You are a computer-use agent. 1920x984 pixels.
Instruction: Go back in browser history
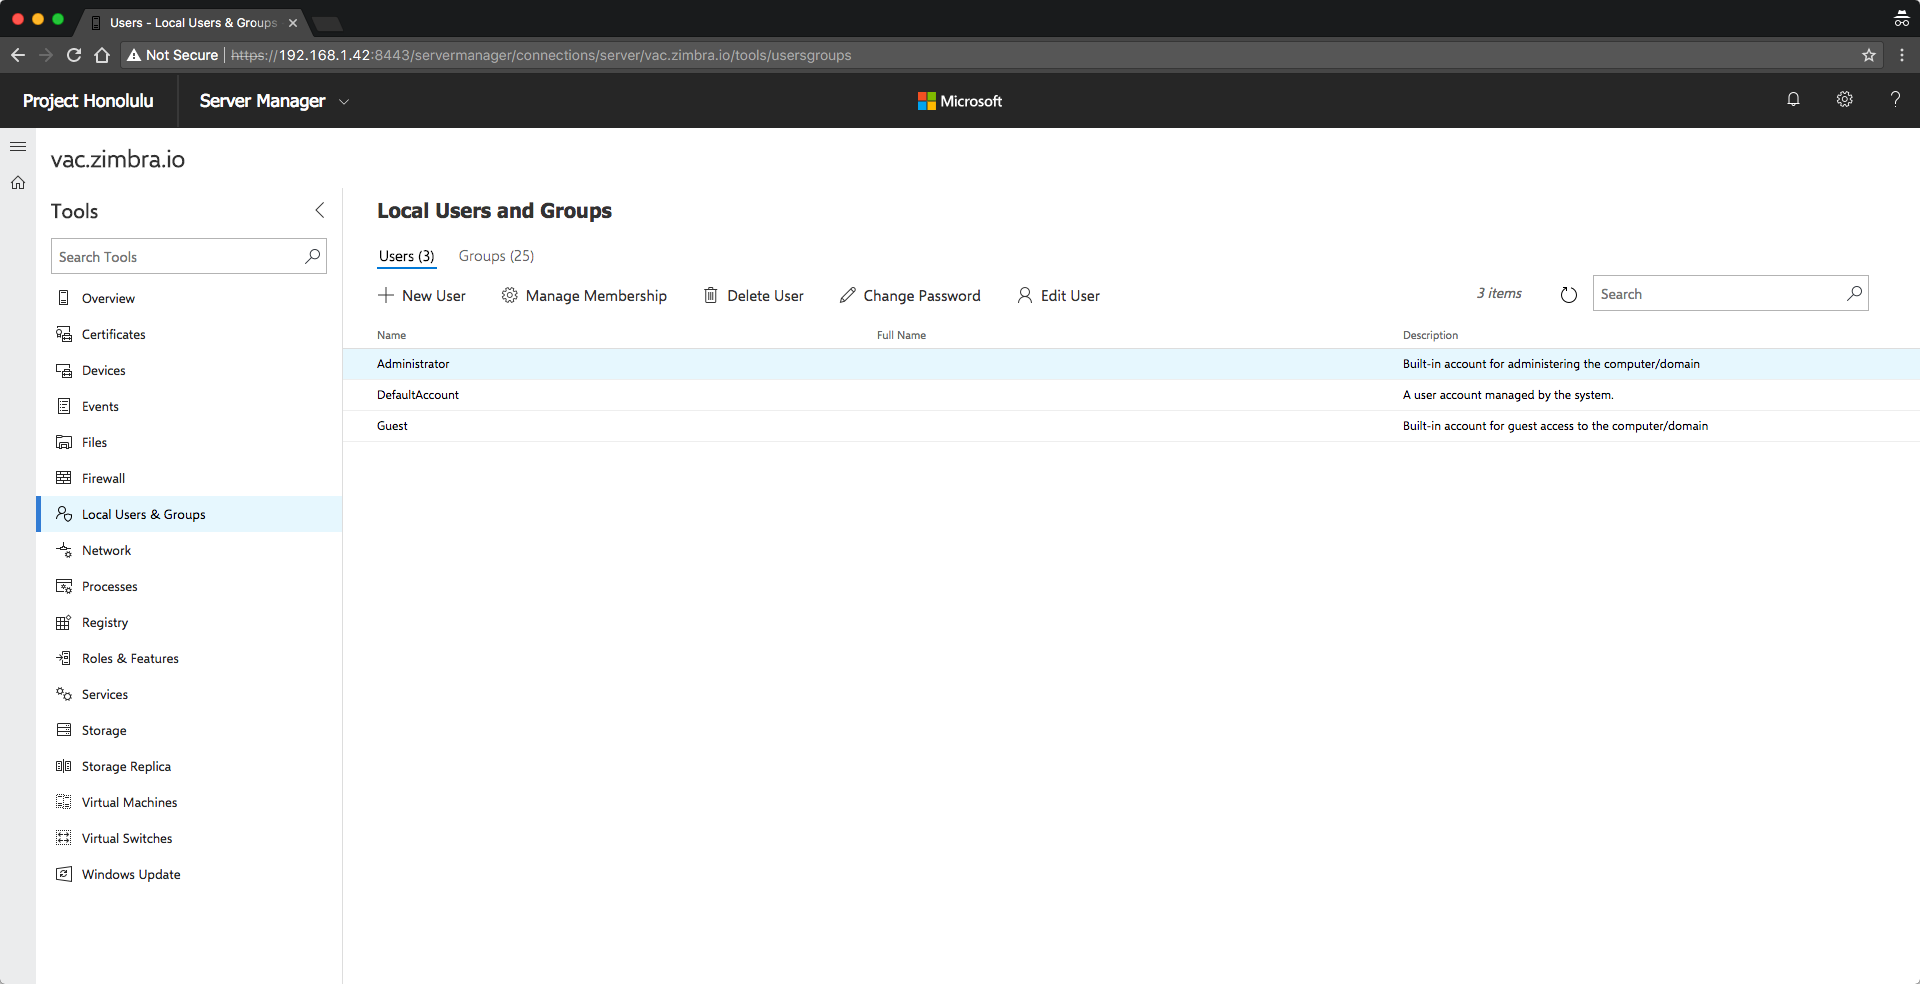[x=18, y=55]
